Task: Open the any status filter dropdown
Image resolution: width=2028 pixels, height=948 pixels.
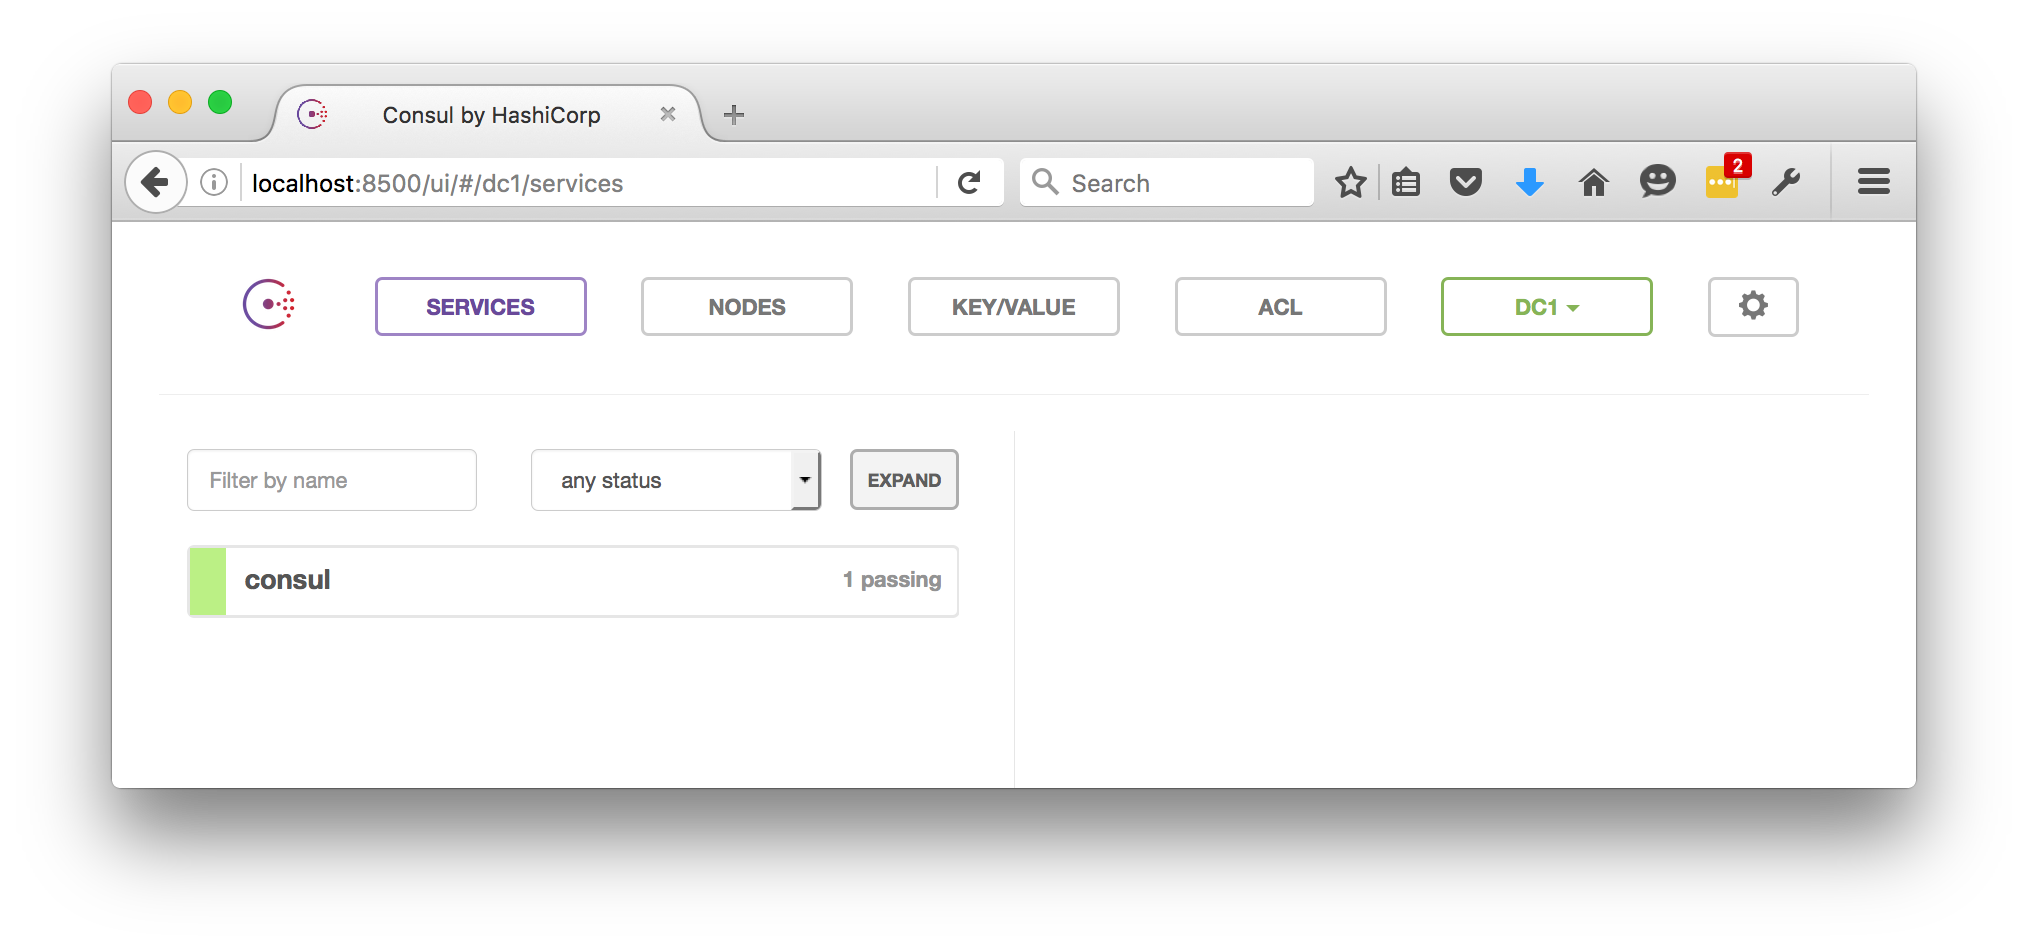Action: (x=675, y=481)
